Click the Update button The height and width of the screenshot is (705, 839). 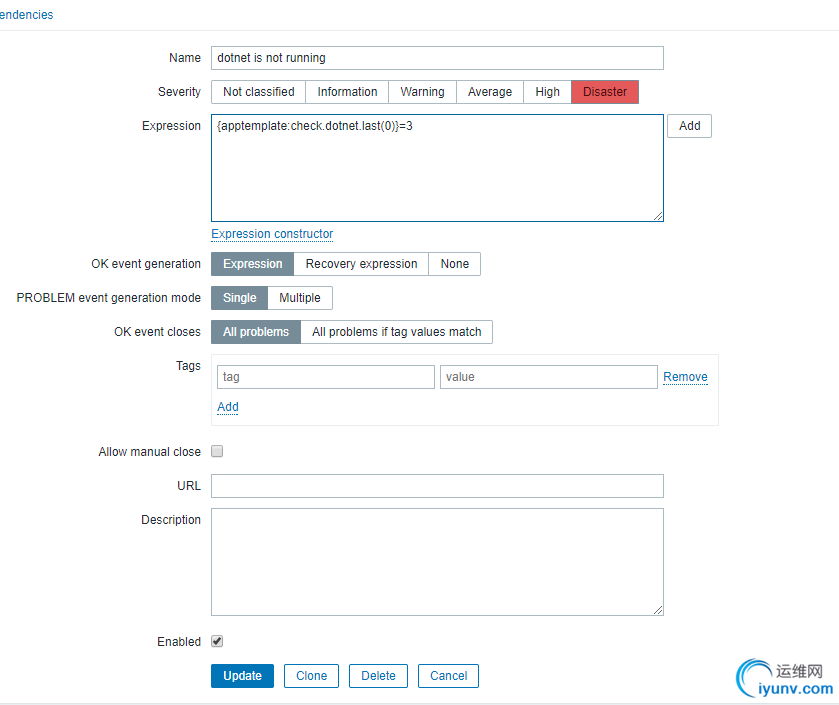242,676
